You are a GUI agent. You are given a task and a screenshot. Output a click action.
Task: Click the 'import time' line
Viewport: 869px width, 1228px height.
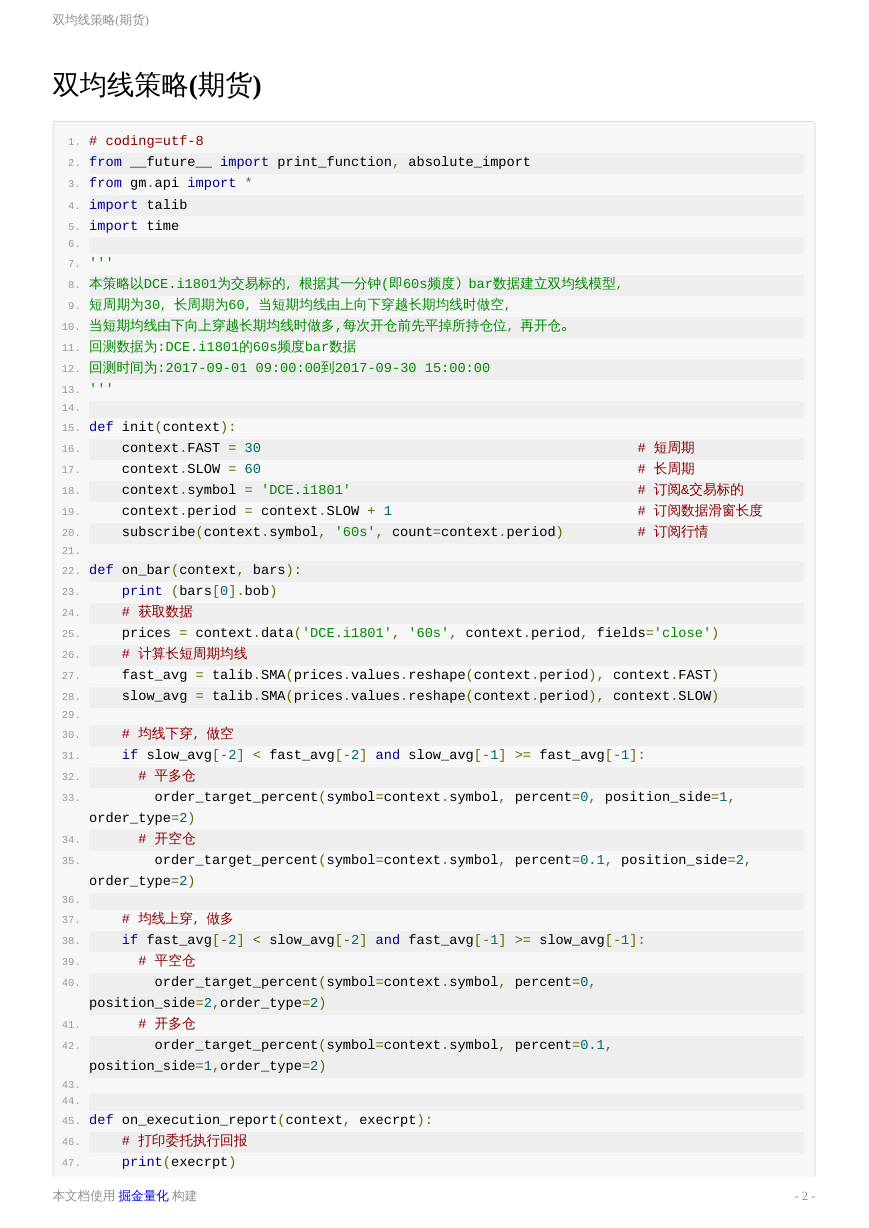click(x=134, y=226)
